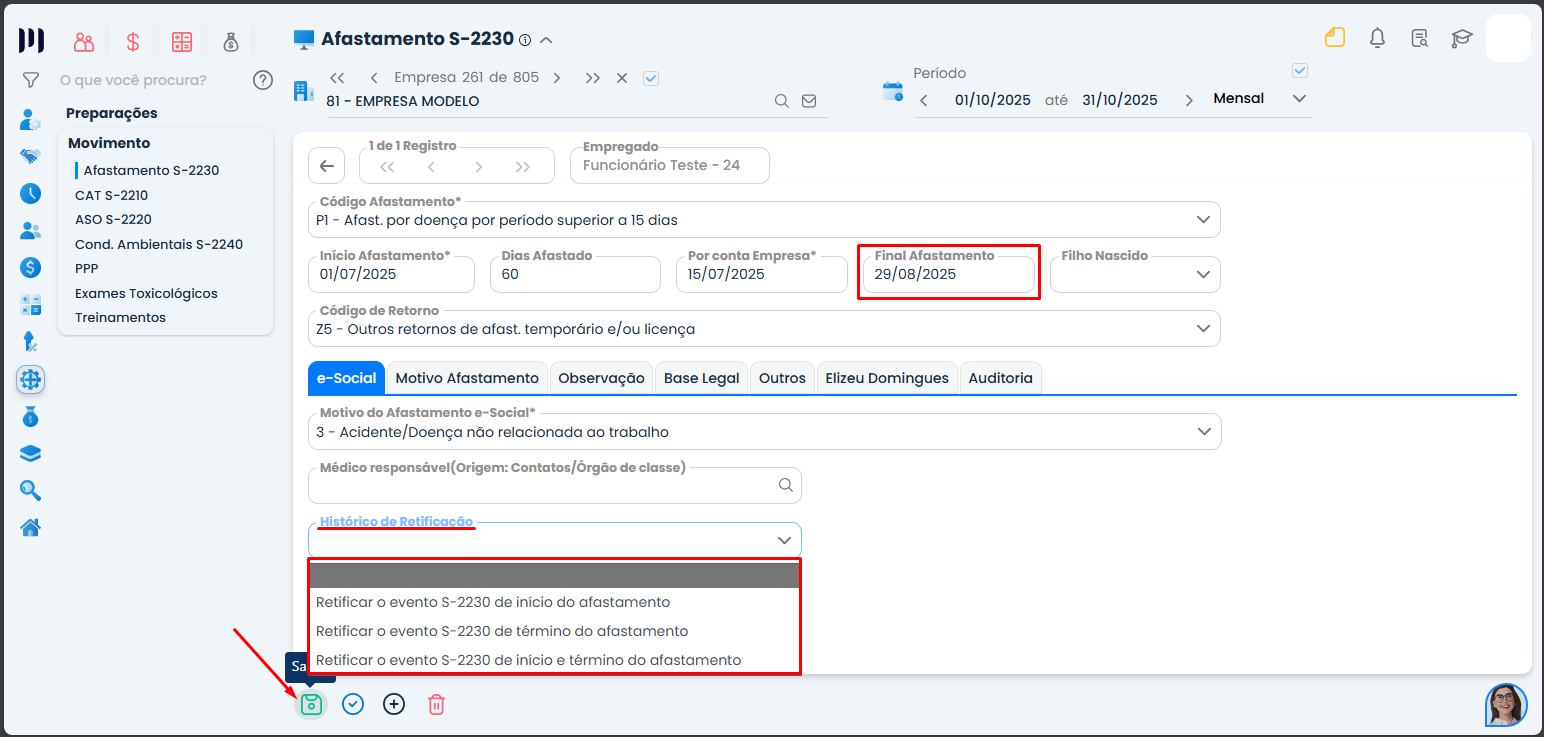Open PPP in Movimento menu
Image resolution: width=1544 pixels, height=737 pixels.
[87, 268]
